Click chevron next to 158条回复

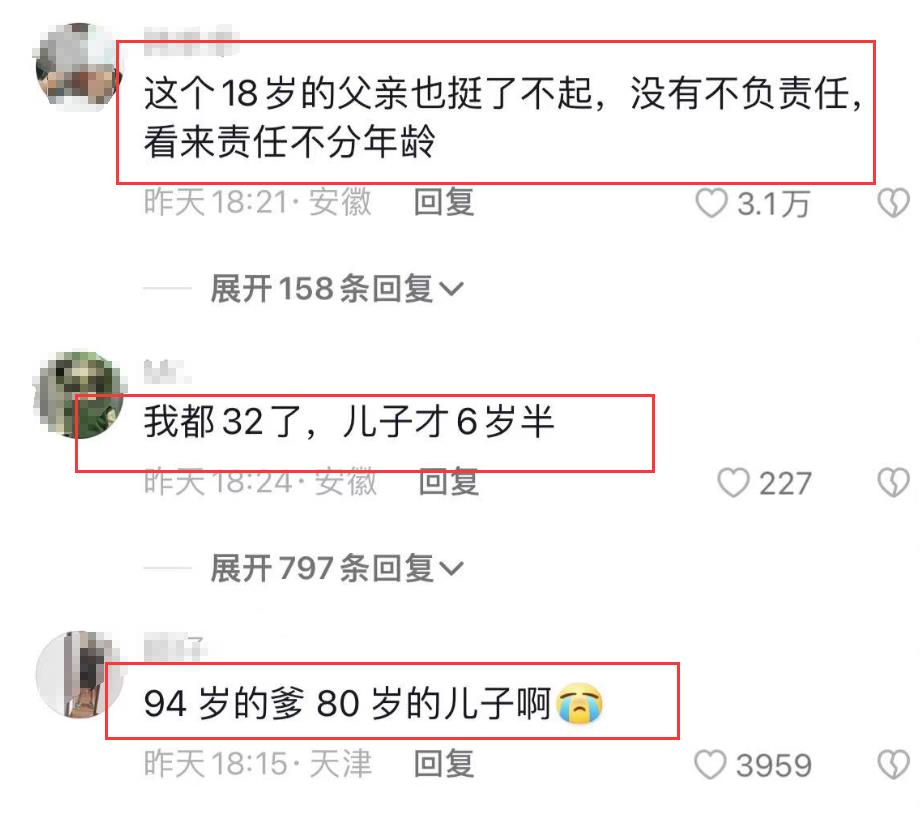451,289
